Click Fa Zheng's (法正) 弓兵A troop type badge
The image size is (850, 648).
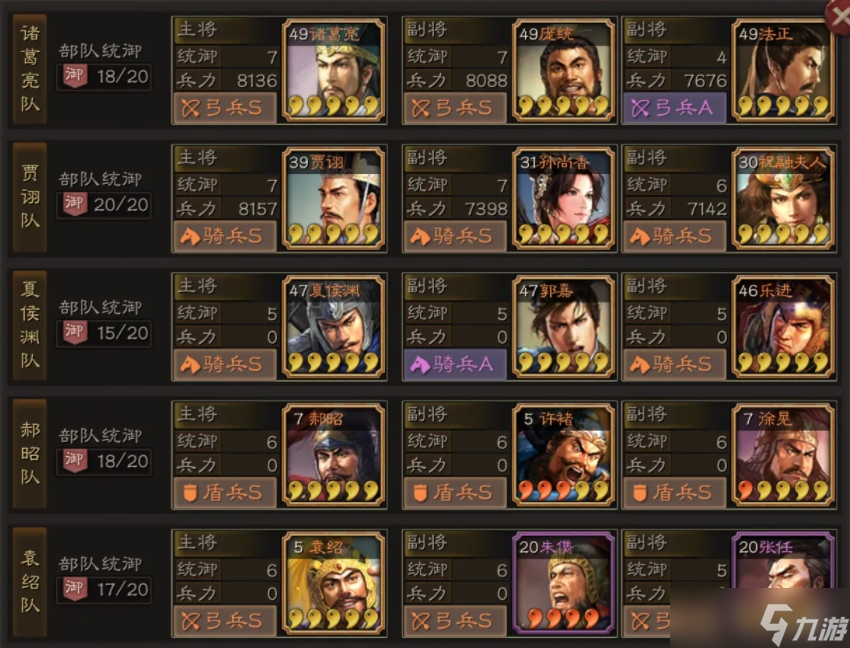(675, 108)
